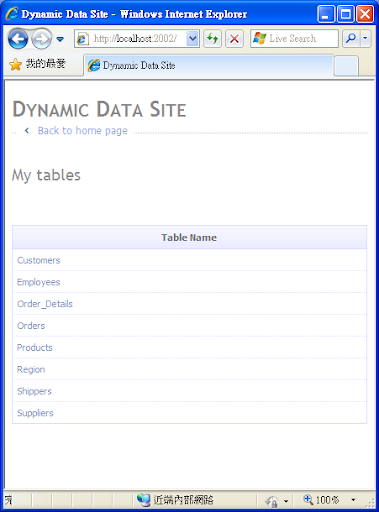Click the My tables heading
379x512 pixels.
pyautogui.click(x=46, y=175)
